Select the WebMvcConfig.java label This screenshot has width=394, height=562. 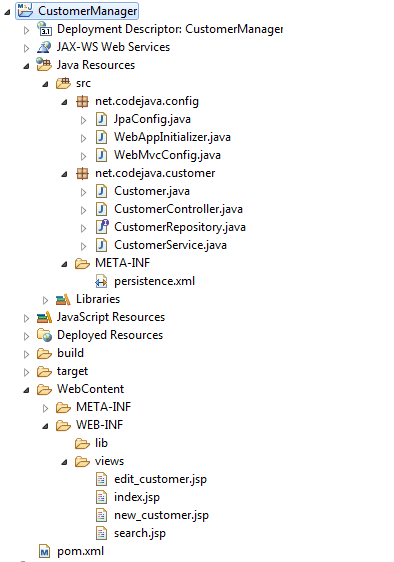coord(167,155)
